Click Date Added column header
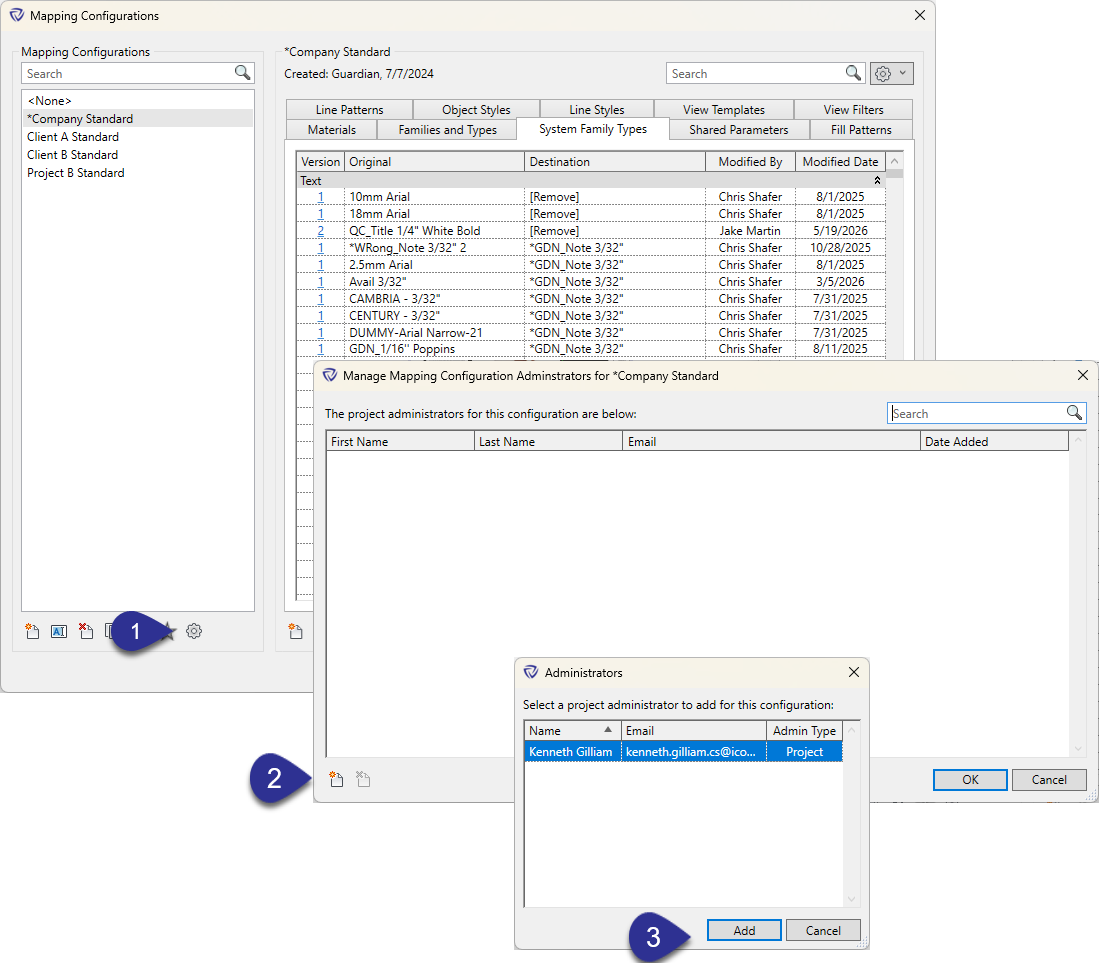This screenshot has width=1099, height=963. (x=993, y=442)
